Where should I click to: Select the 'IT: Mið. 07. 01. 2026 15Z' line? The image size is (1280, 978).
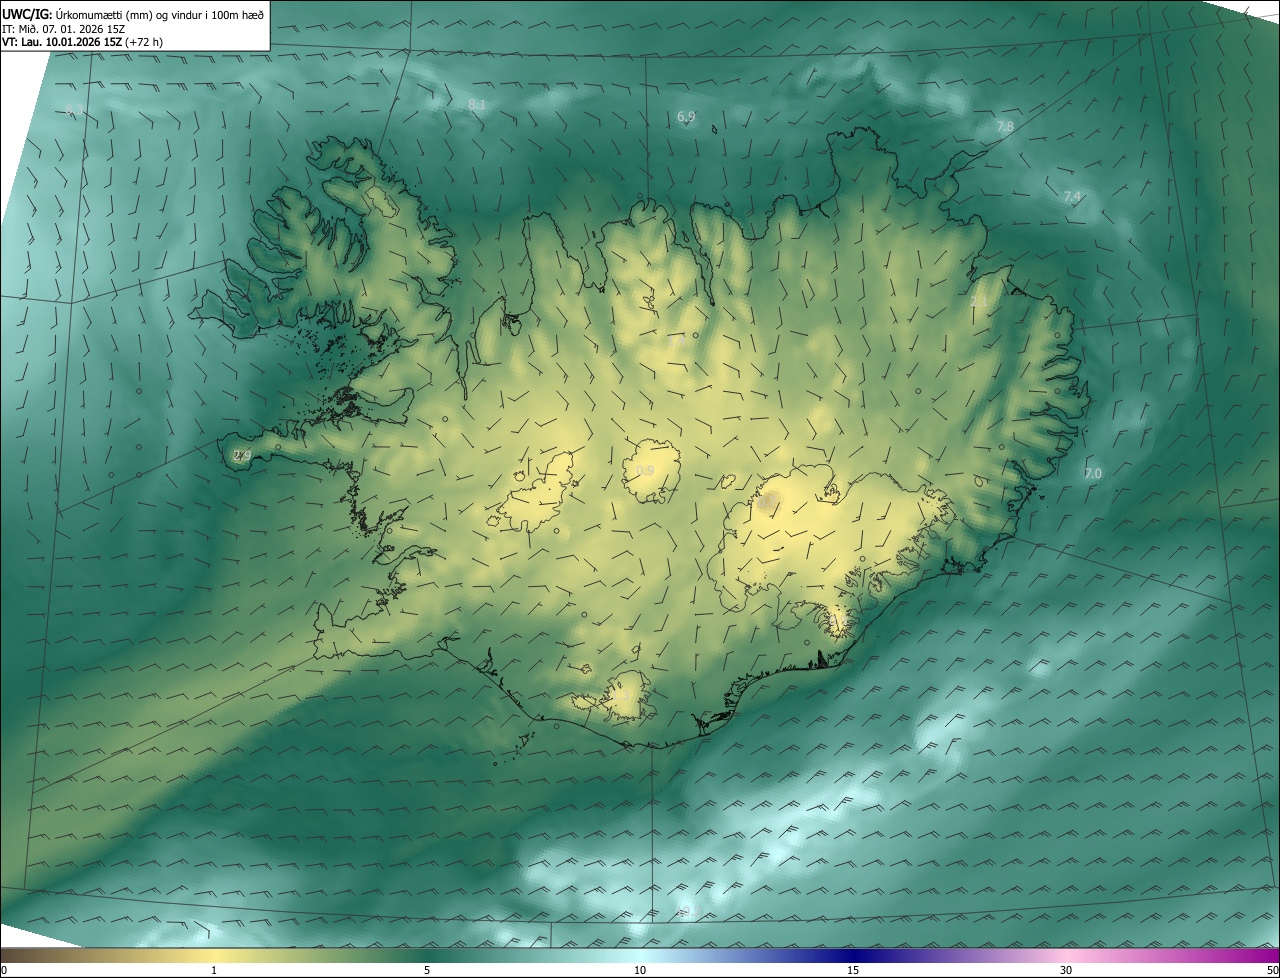point(63,29)
